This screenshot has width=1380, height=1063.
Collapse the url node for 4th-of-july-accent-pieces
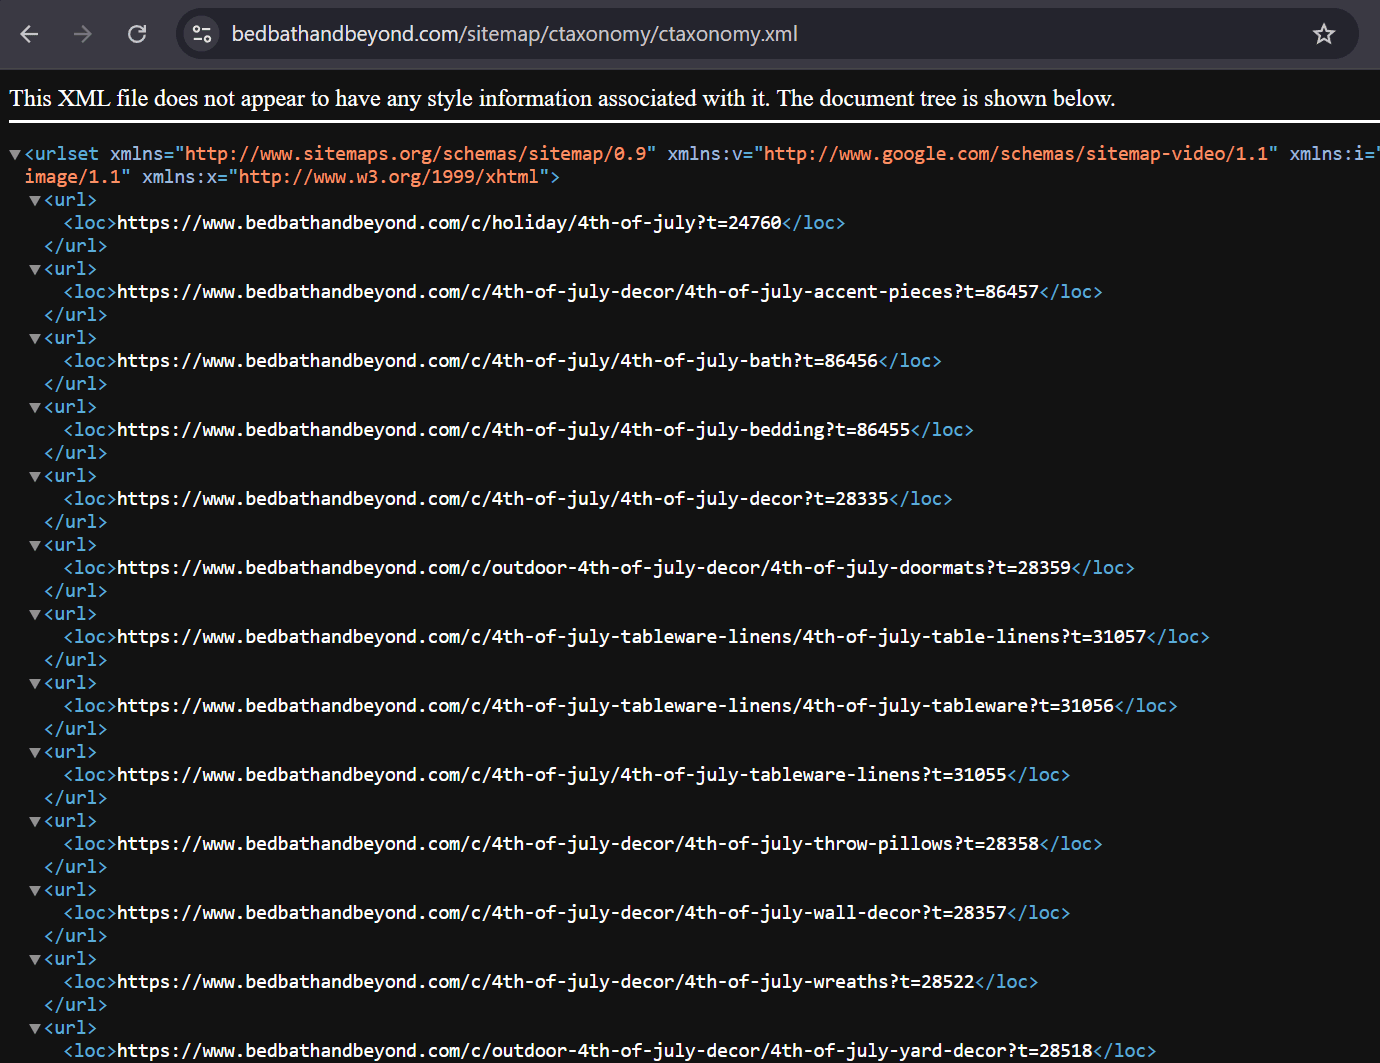(35, 270)
